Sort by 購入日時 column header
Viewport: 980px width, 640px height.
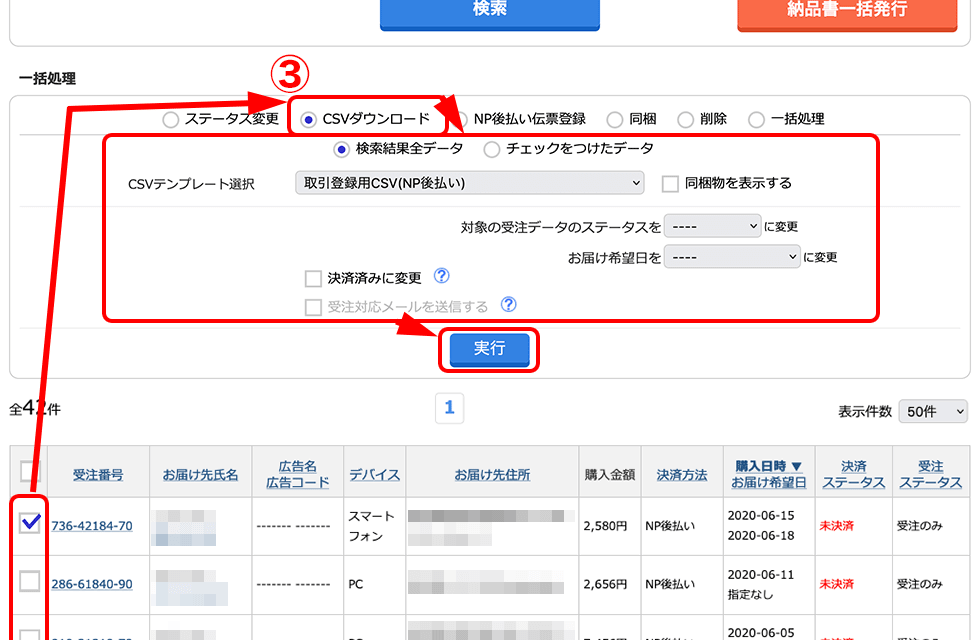[769, 466]
